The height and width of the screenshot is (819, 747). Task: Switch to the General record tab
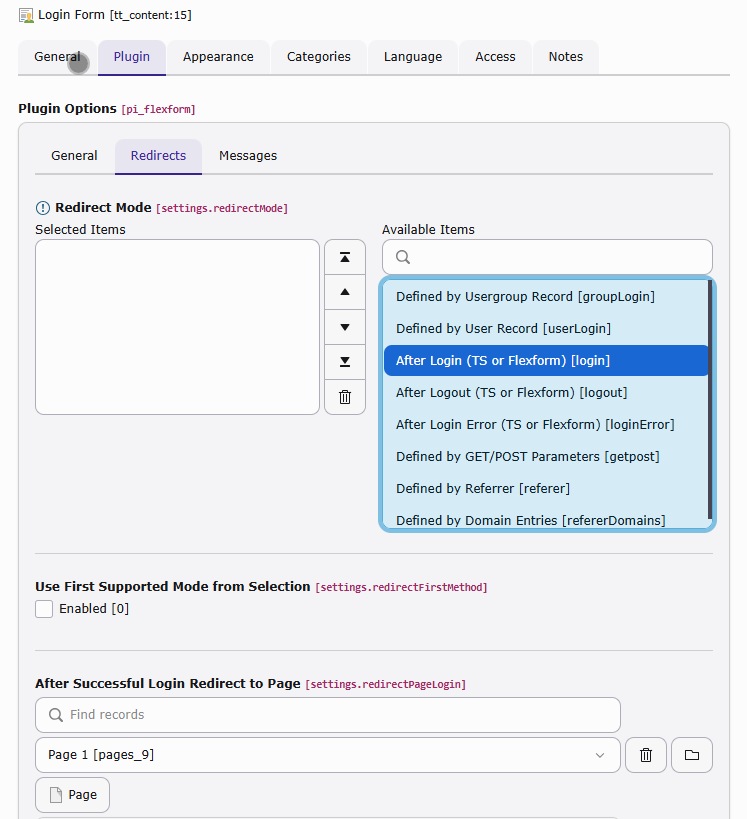[x=57, y=57]
